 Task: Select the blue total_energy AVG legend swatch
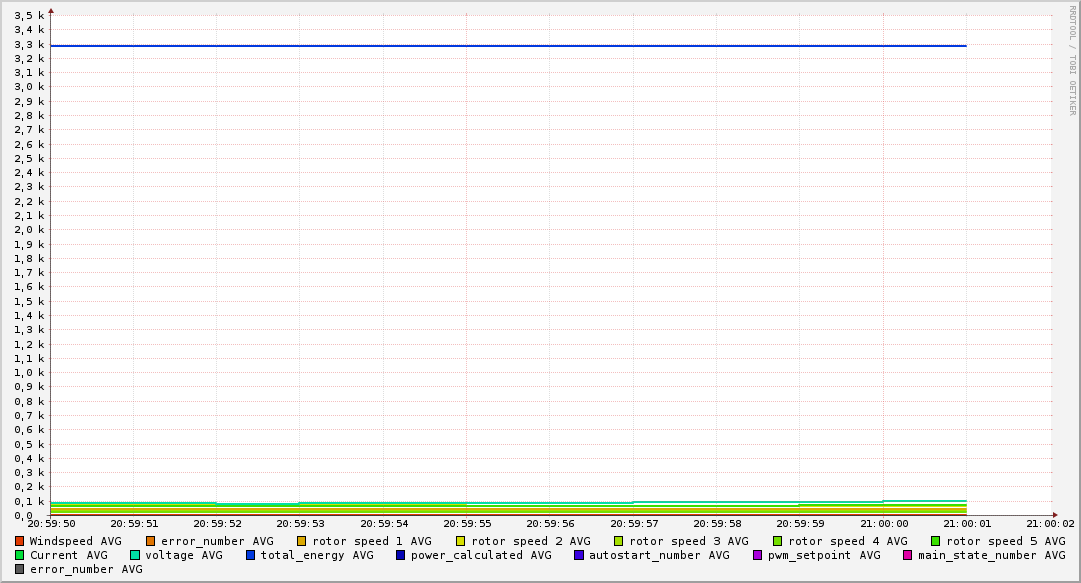pos(251,555)
